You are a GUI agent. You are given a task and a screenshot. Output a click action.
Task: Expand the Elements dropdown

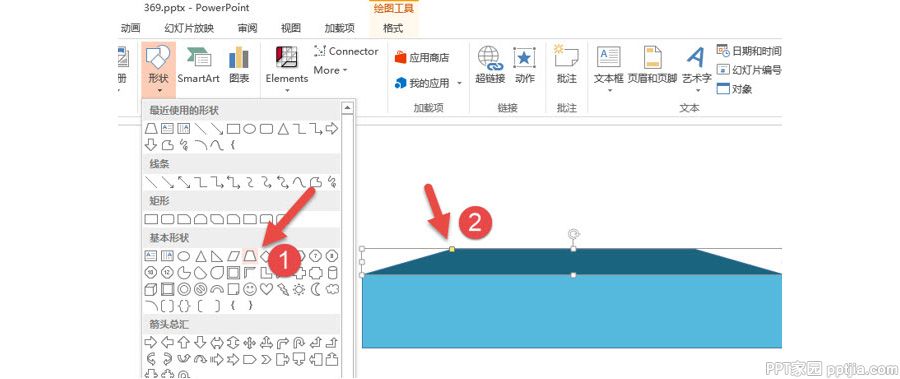coord(287,70)
